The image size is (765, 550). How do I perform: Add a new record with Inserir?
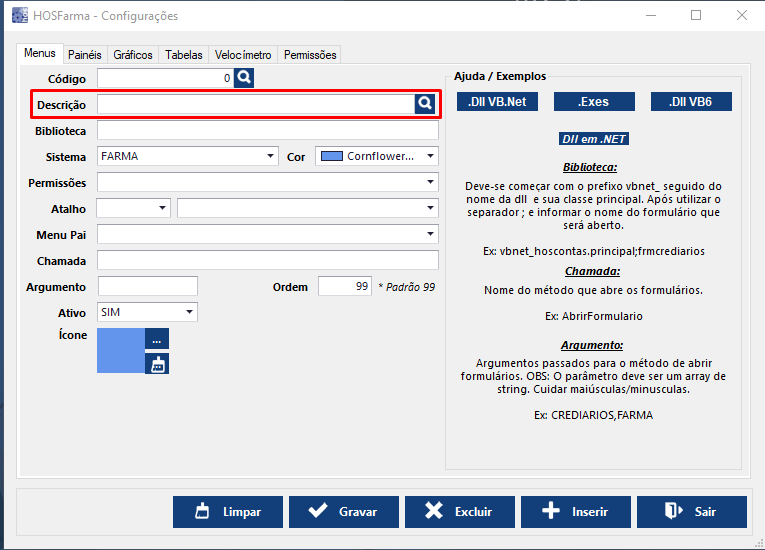point(575,511)
